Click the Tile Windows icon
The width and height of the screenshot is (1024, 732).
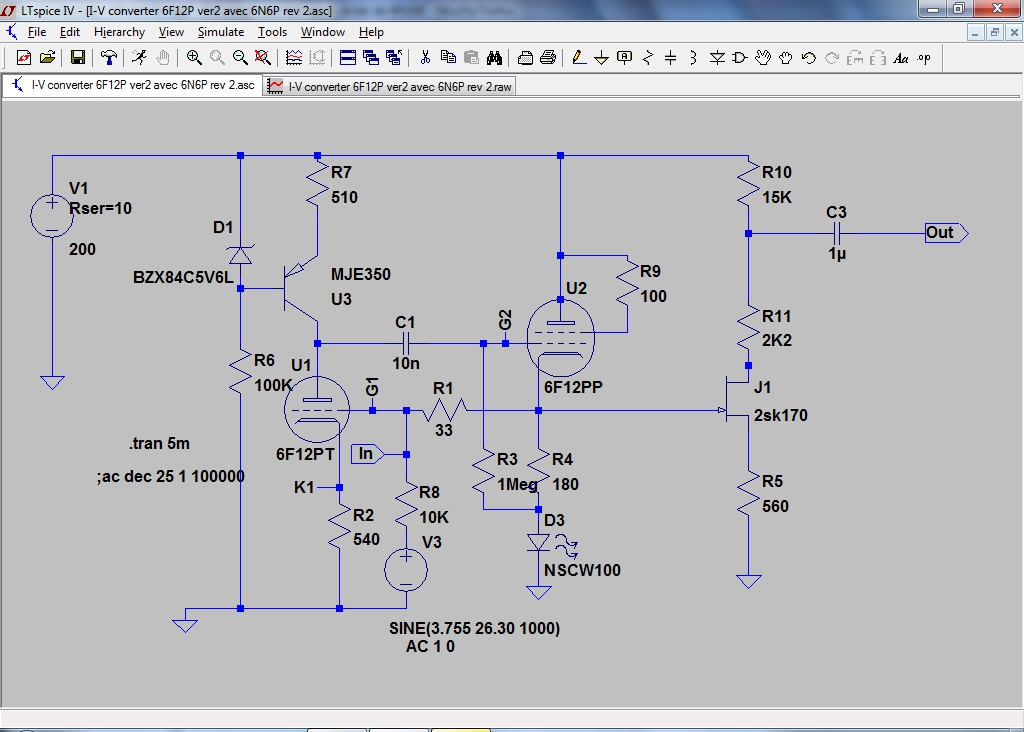tap(348, 58)
